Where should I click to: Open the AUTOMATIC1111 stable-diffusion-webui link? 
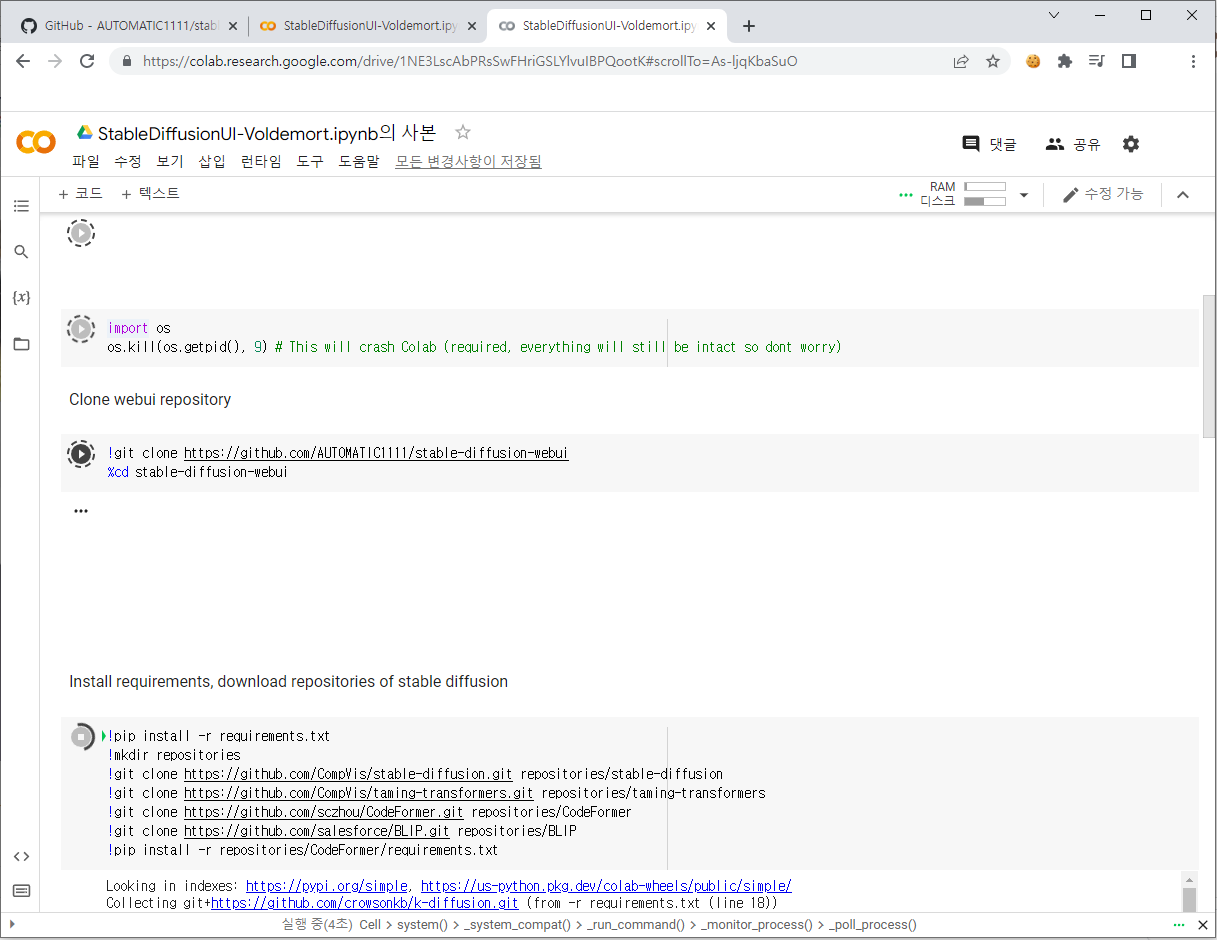click(x=376, y=453)
